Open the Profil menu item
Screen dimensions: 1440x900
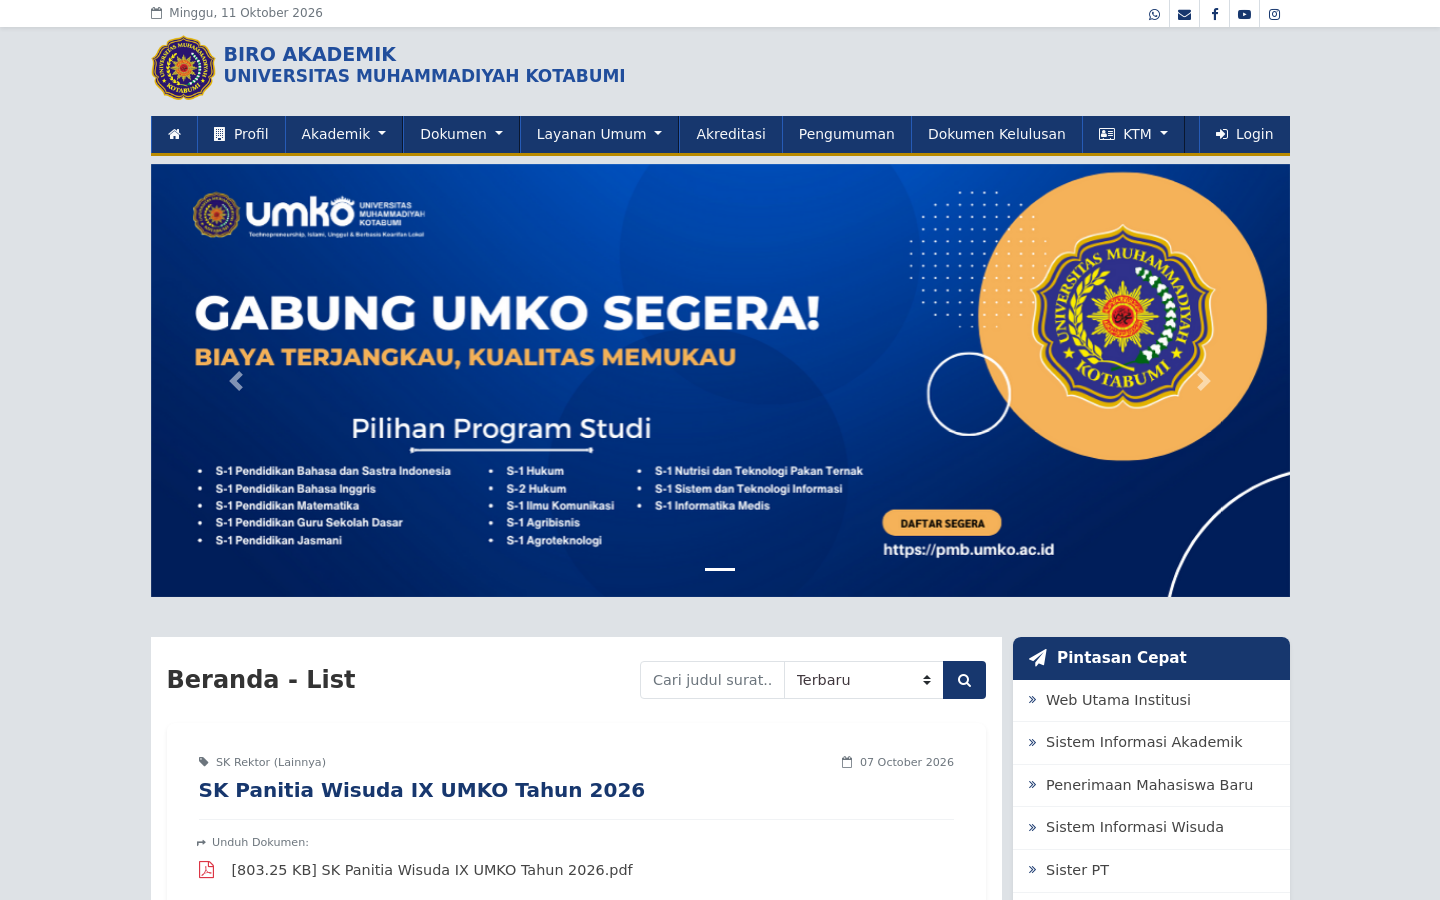(241, 134)
